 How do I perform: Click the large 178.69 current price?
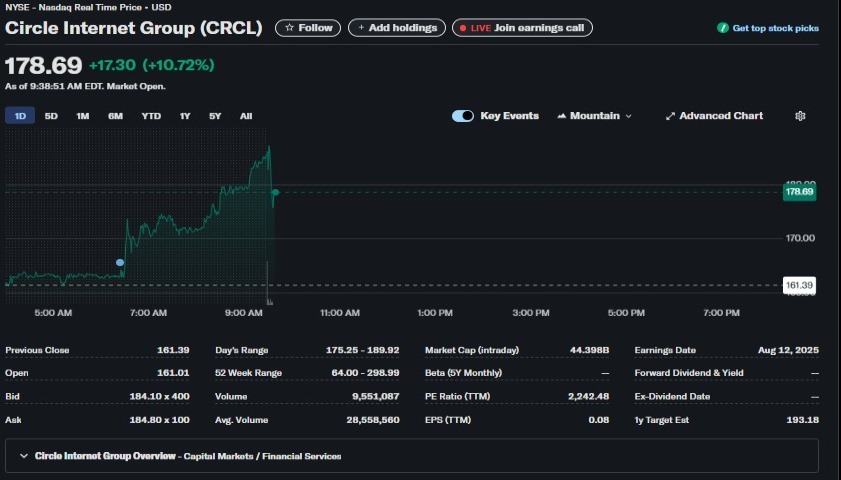pos(43,65)
